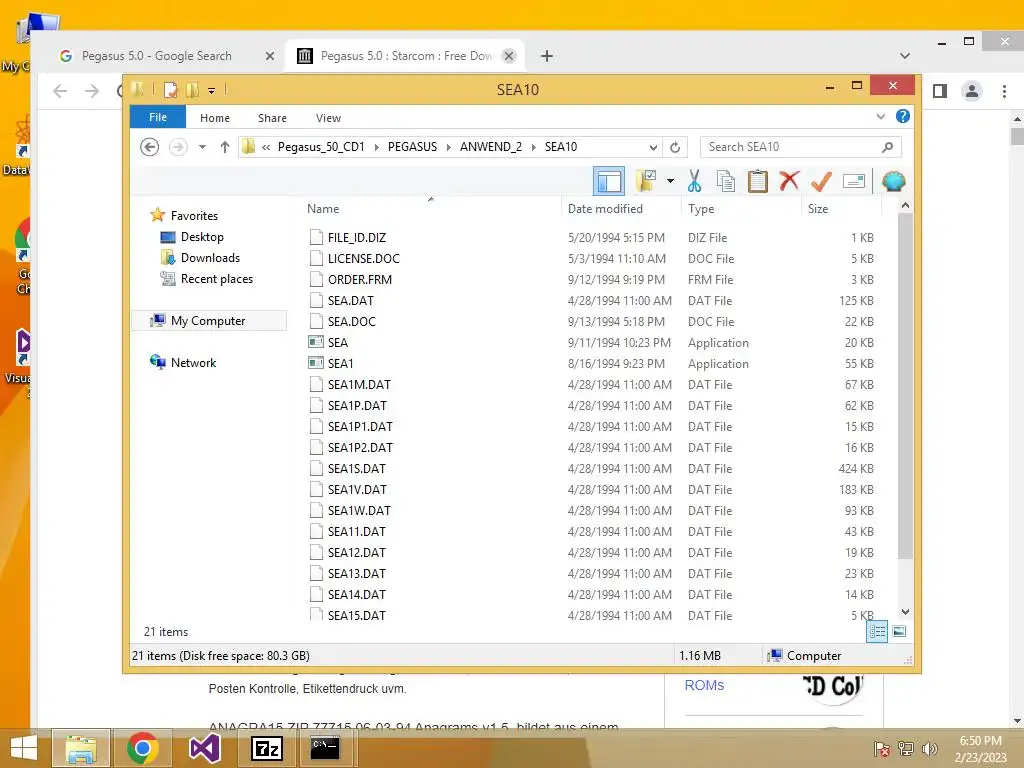The width and height of the screenshot is (1024, 768).
Task: Select Downloads under Favorites
Action: pos(210,258)
